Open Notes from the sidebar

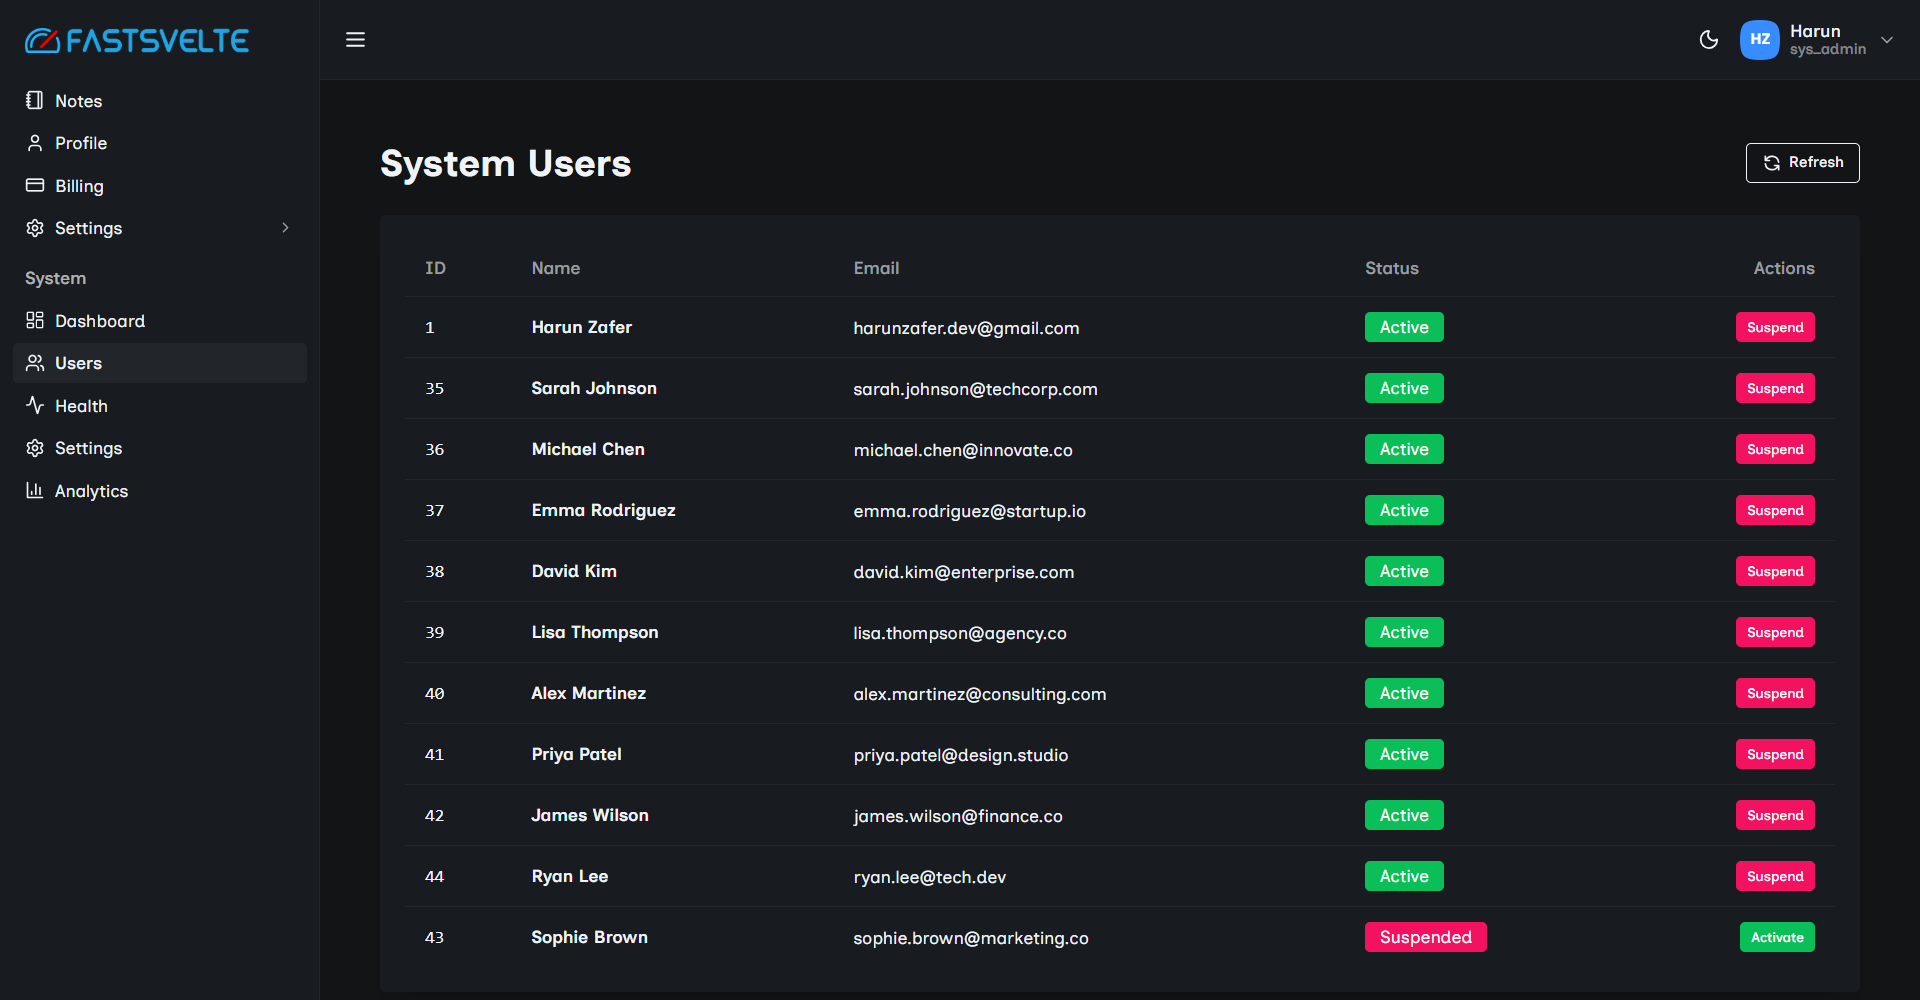click(x=78, y=101)
